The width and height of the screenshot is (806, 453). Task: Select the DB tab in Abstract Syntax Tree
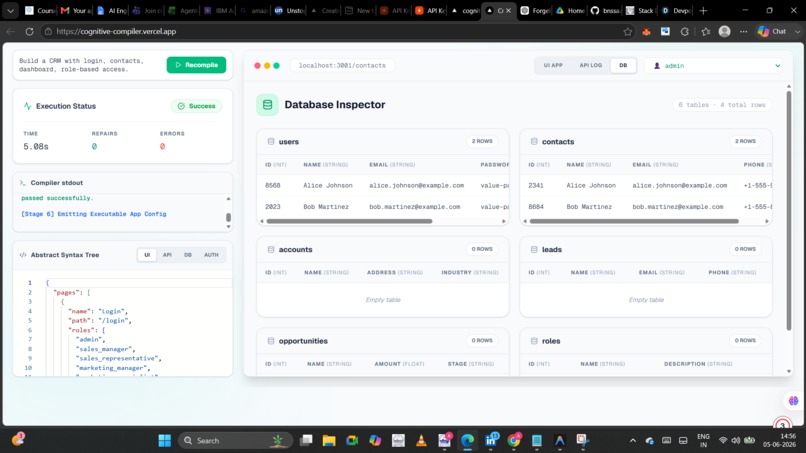coord(188,255)
